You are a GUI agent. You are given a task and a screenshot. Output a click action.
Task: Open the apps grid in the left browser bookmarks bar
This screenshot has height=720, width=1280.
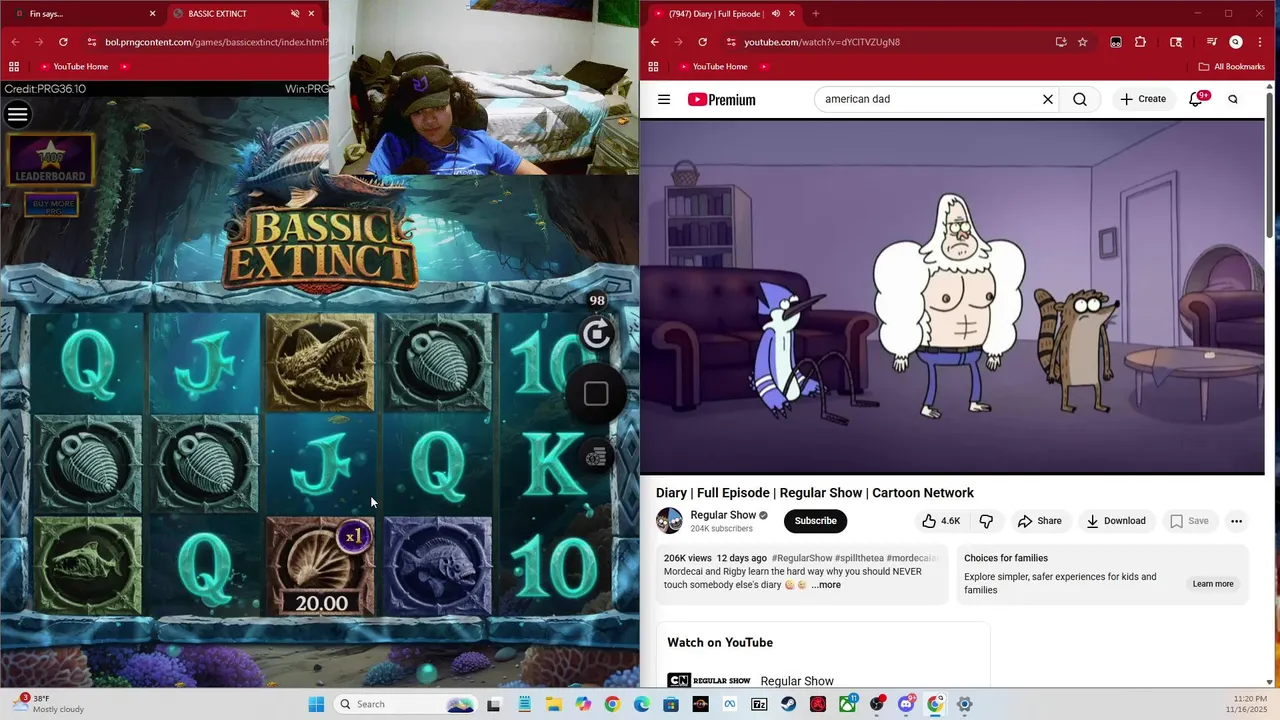point(14,67)
